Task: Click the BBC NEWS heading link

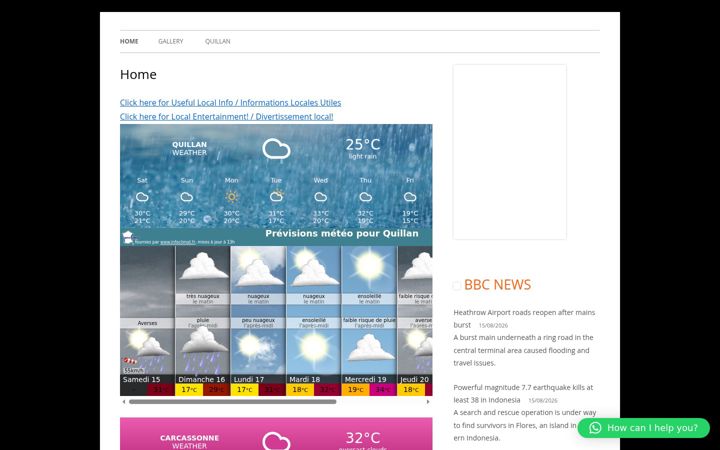Action: pos(497,285)
